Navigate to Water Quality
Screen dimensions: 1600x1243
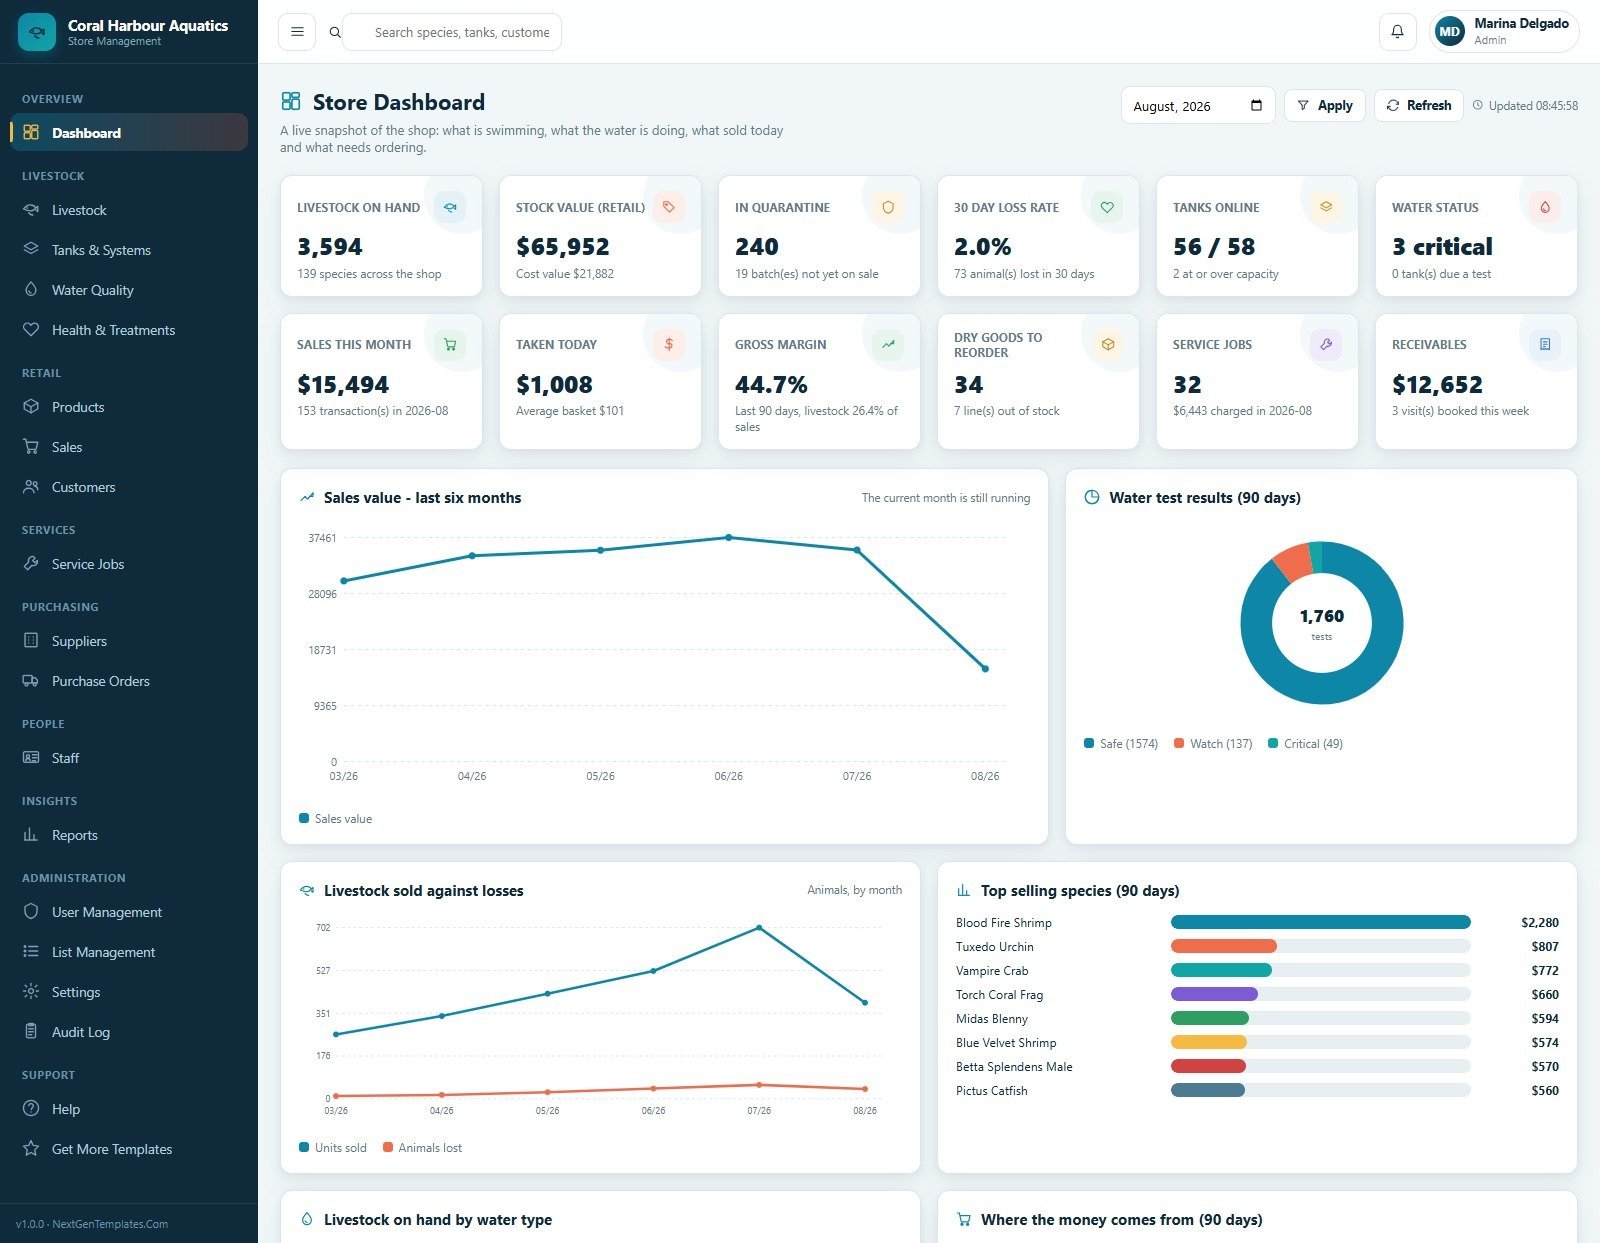point(129,290)
